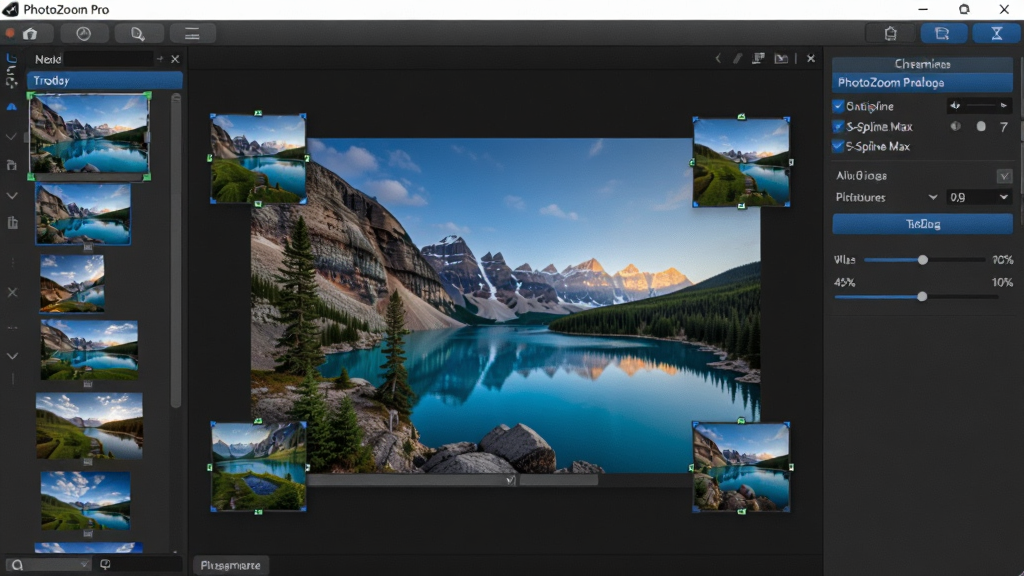Select the Troday header tab

click(104, 80)
